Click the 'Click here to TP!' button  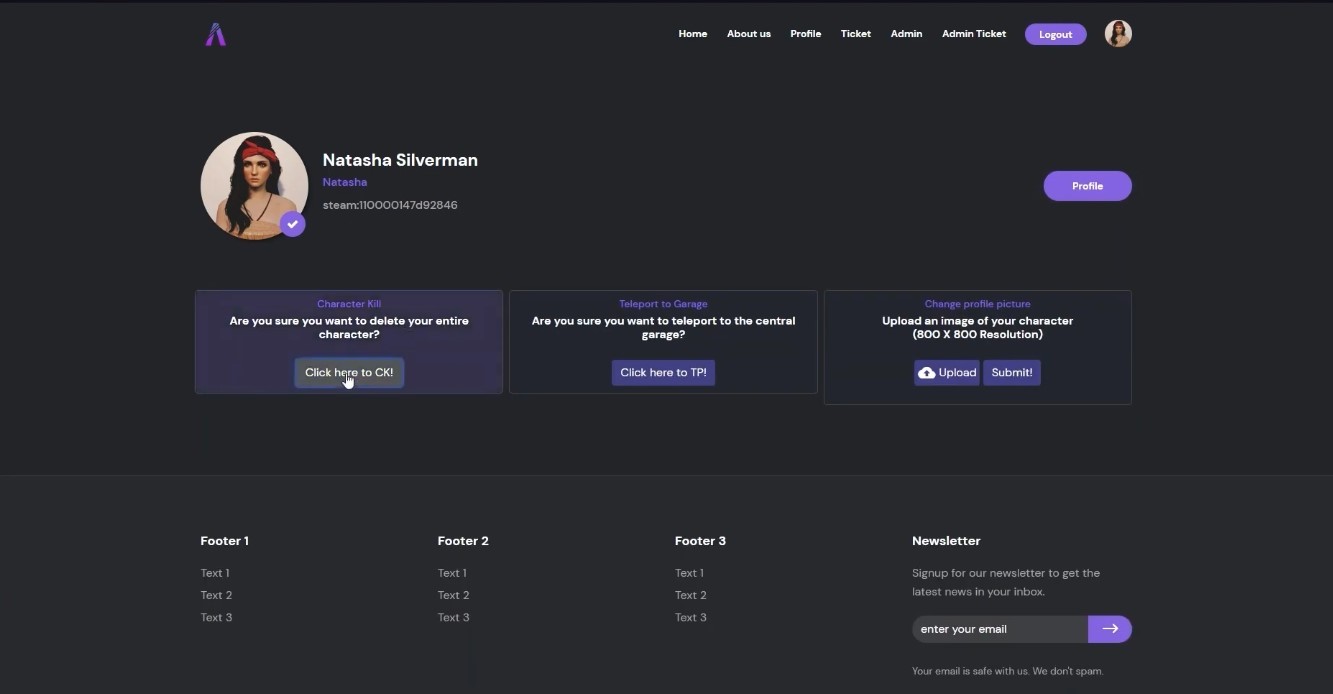(663, 373)
